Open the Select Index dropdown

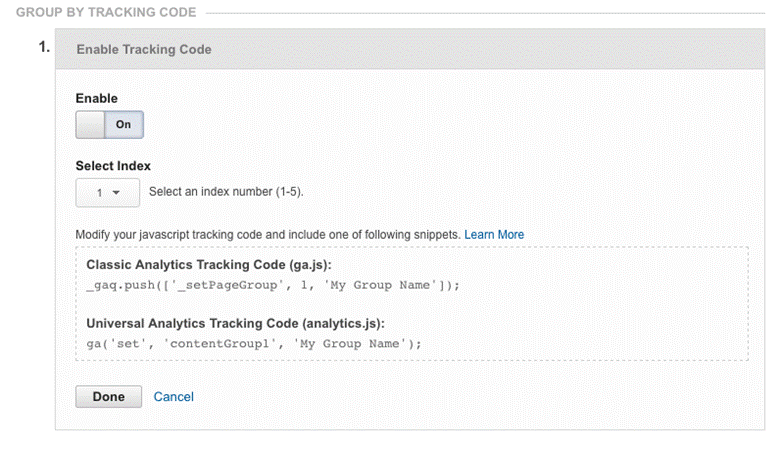point(107,192)
